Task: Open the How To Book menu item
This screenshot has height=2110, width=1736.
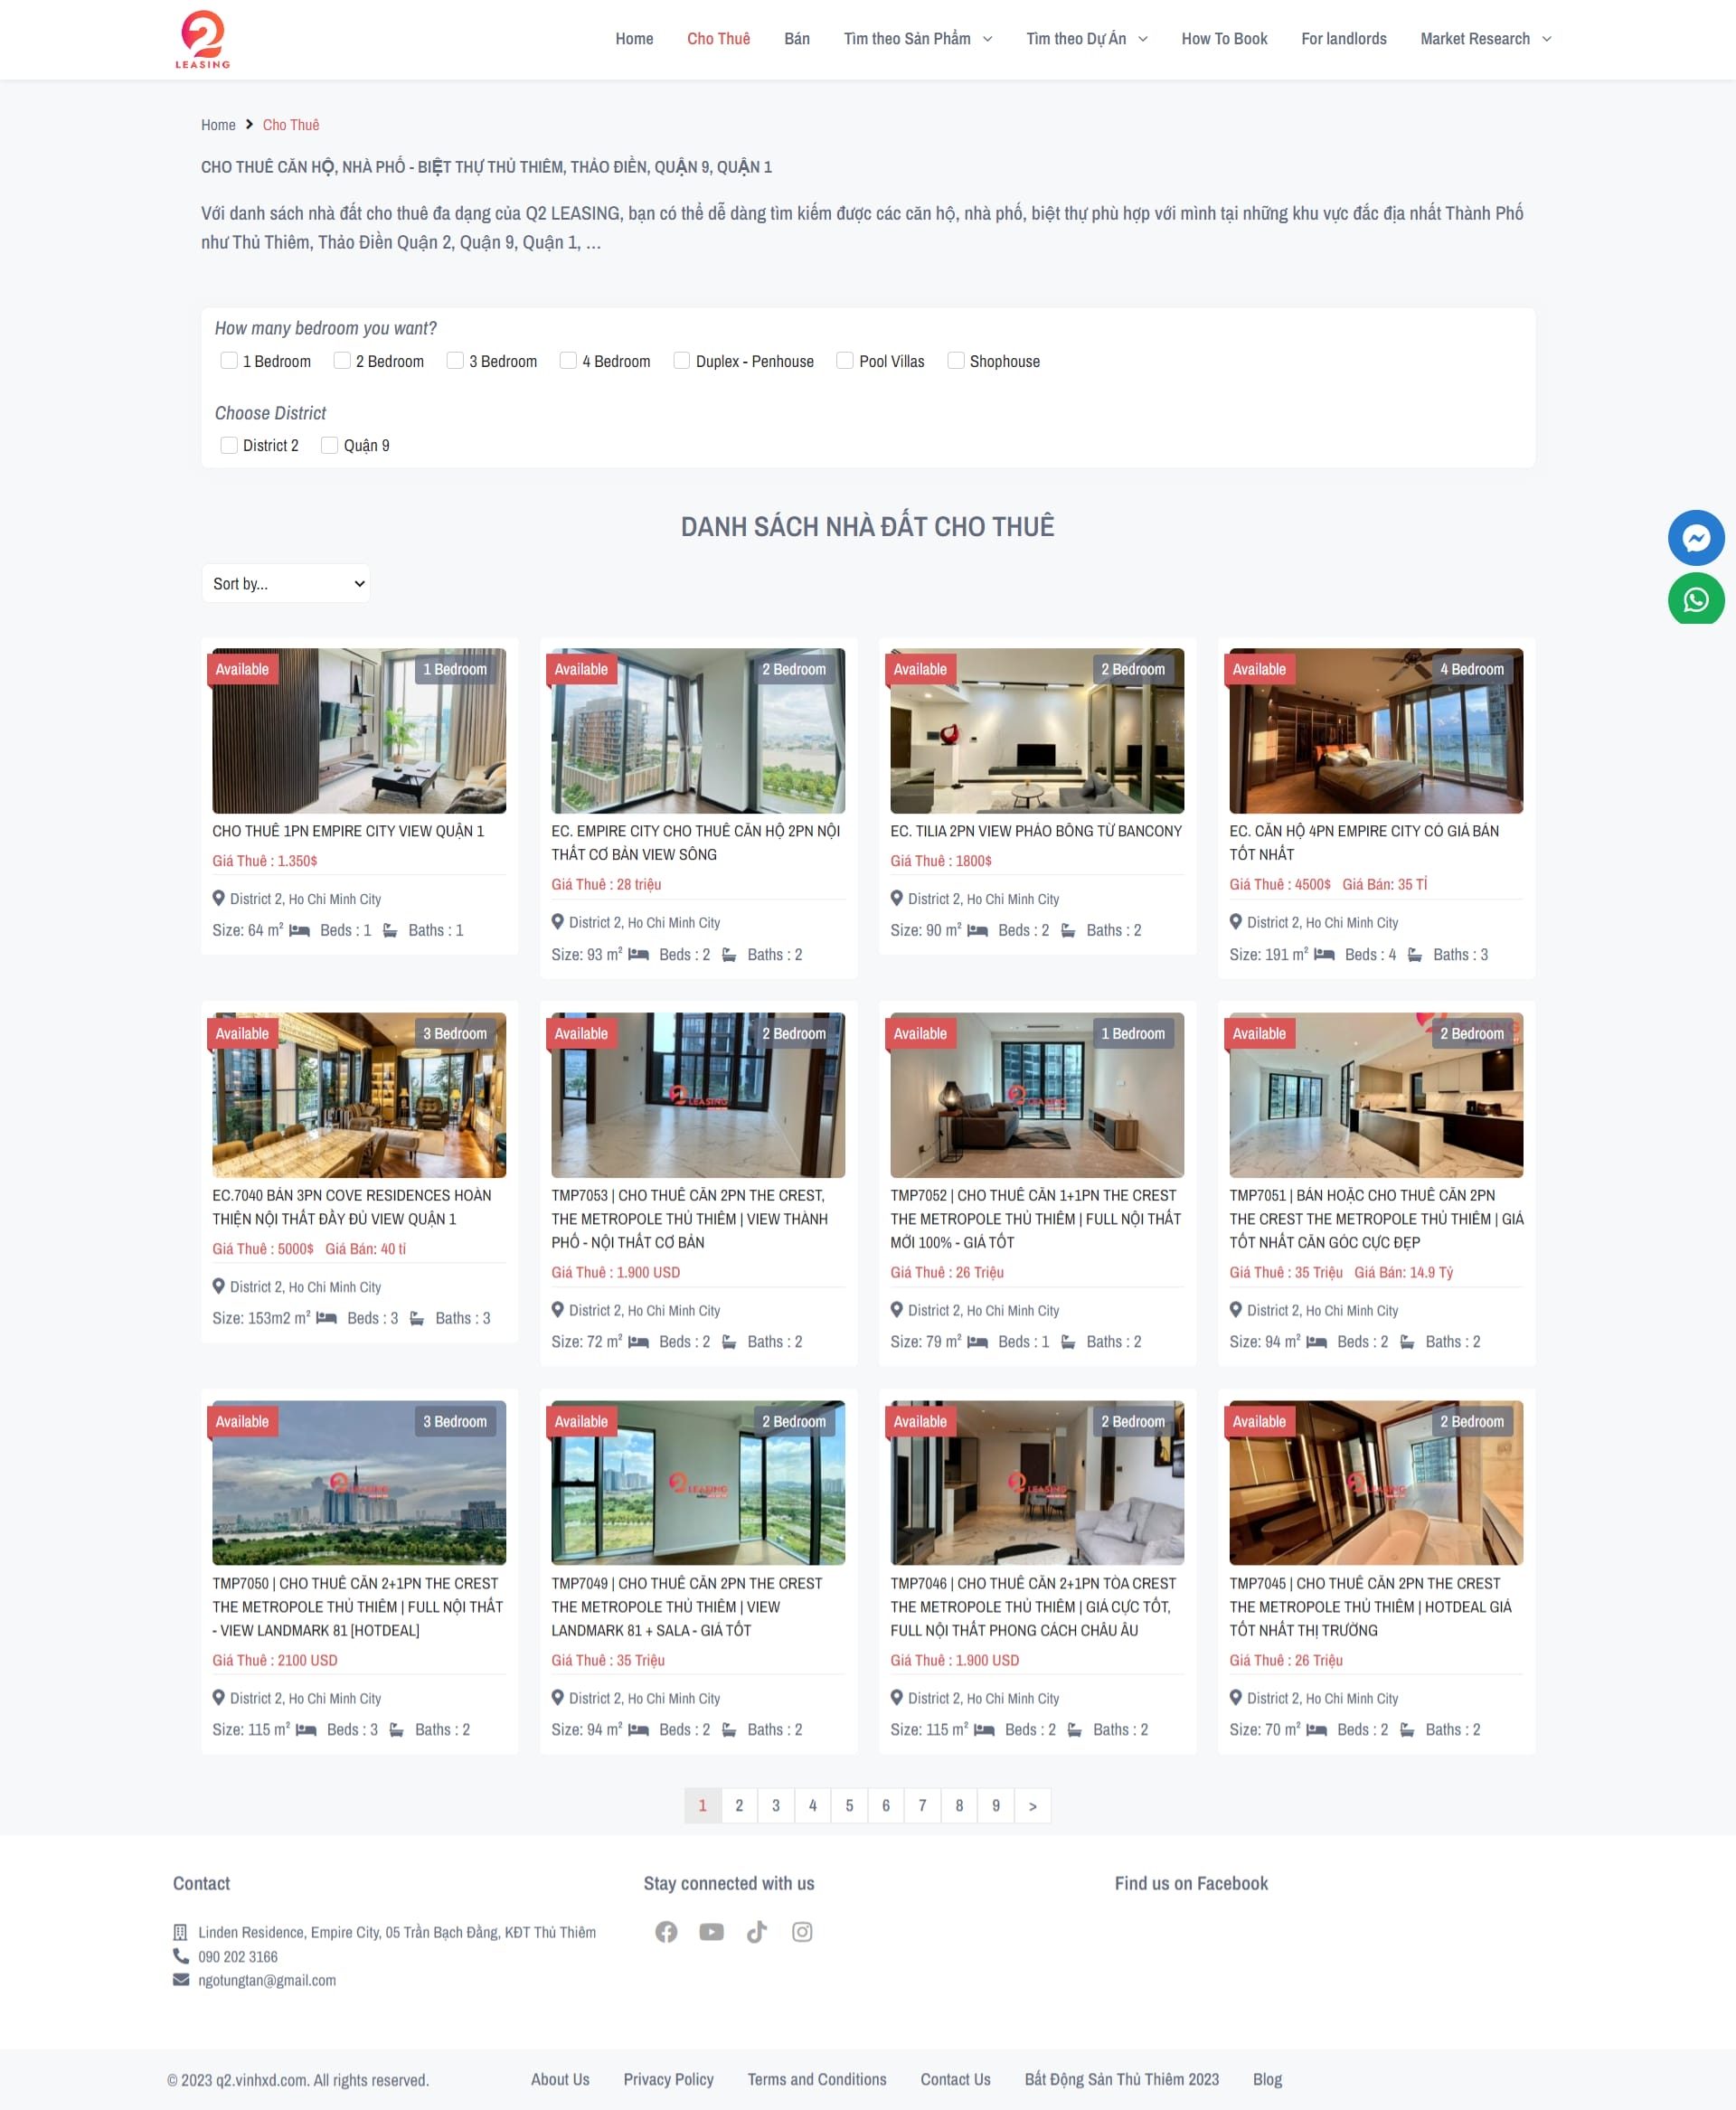Action: [1224, 39]
